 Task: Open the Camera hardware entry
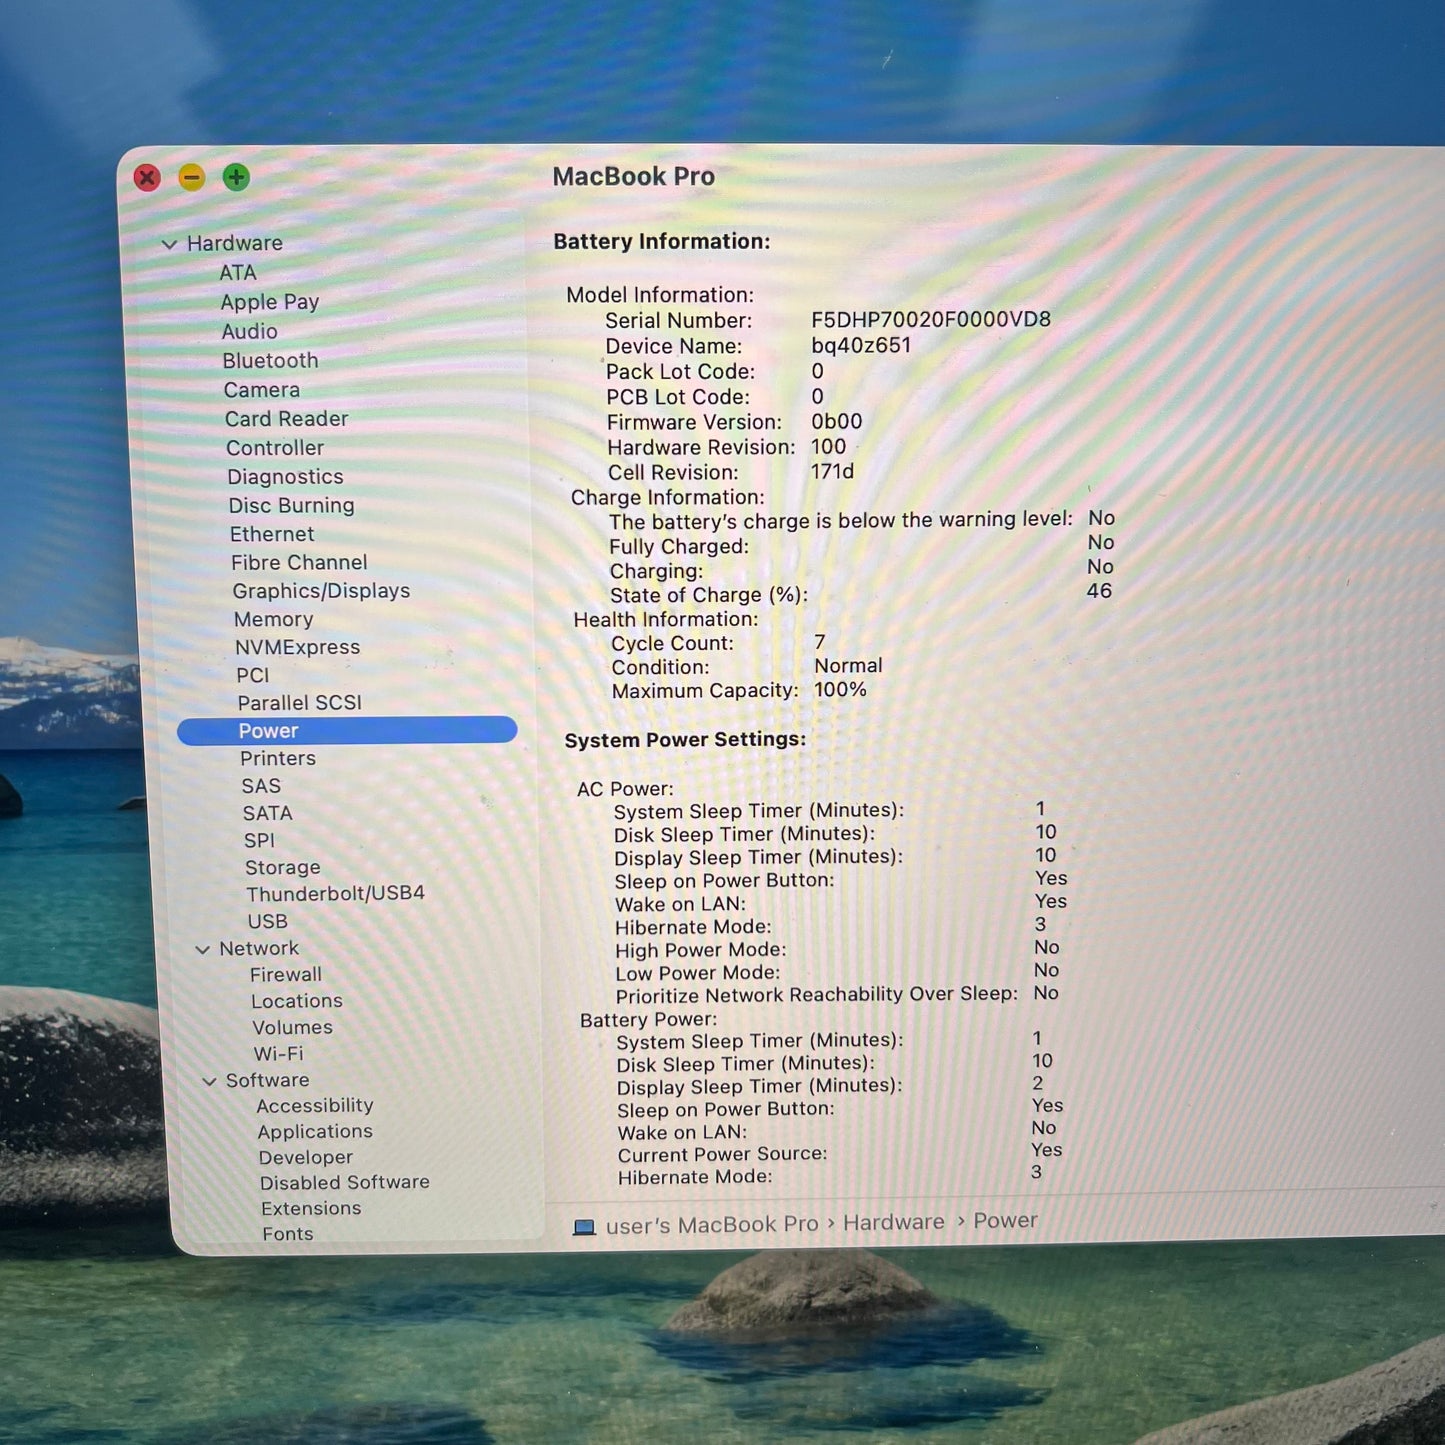(262, 390)
